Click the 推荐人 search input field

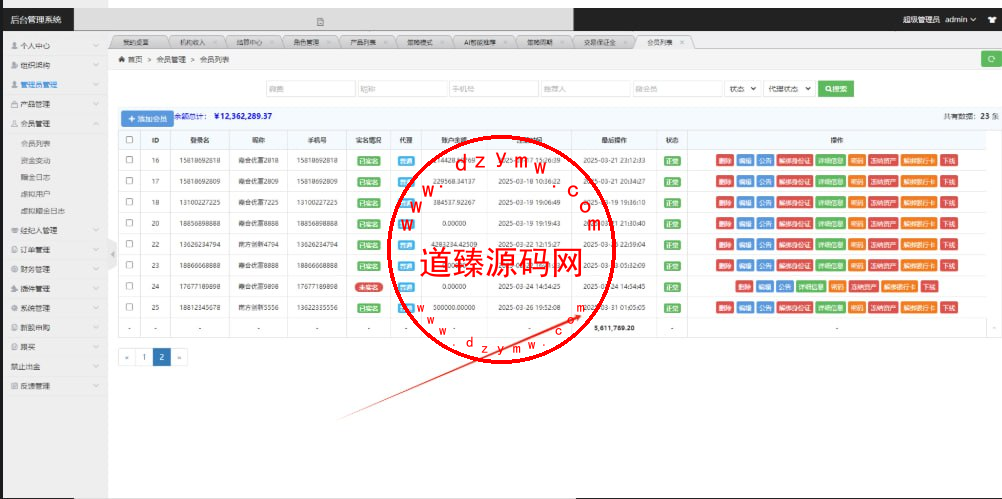tap(585, 89)
